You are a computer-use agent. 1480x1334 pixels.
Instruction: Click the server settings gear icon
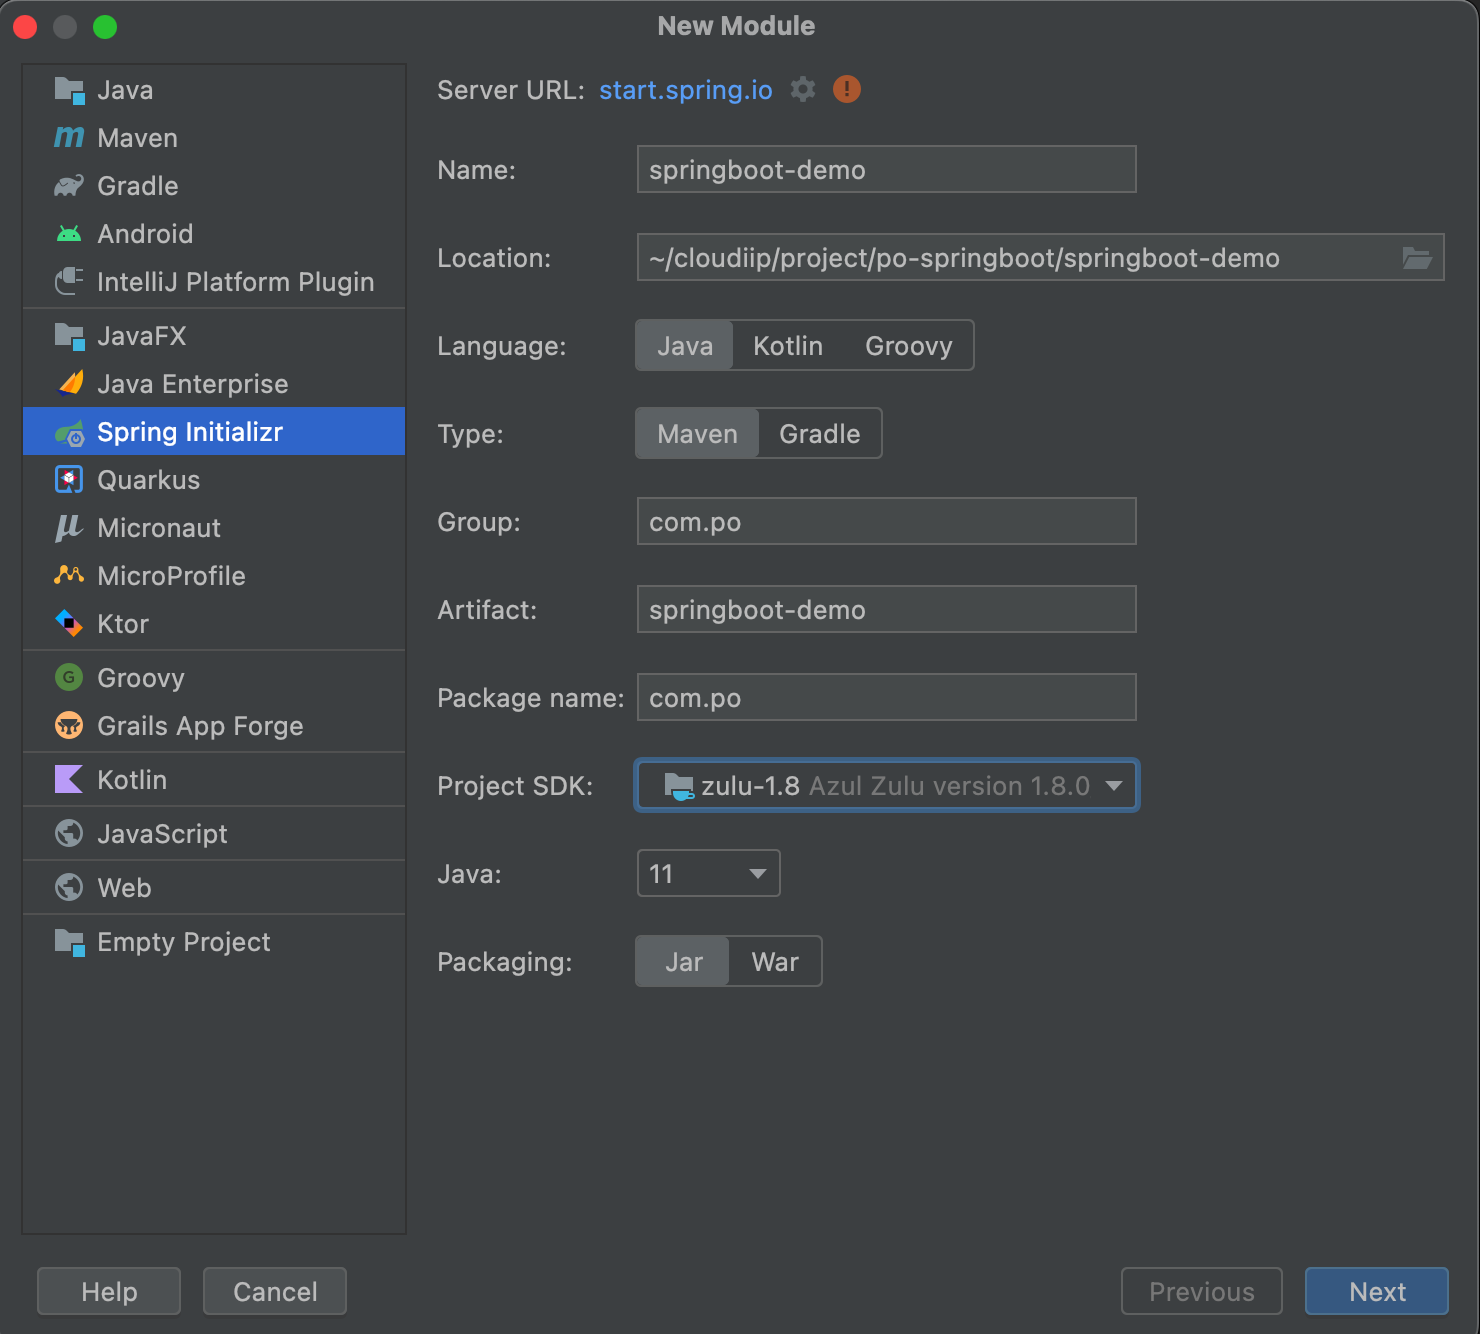(802, 90)
